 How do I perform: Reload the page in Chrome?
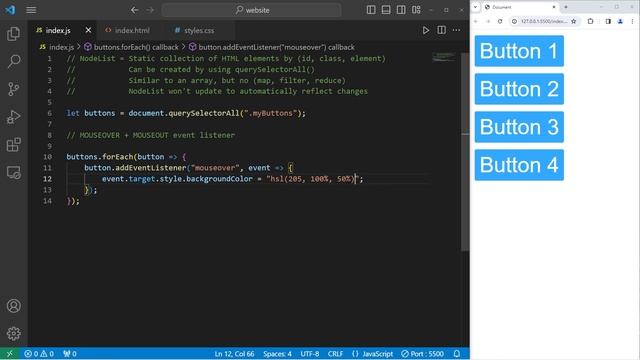pos(500,21)
